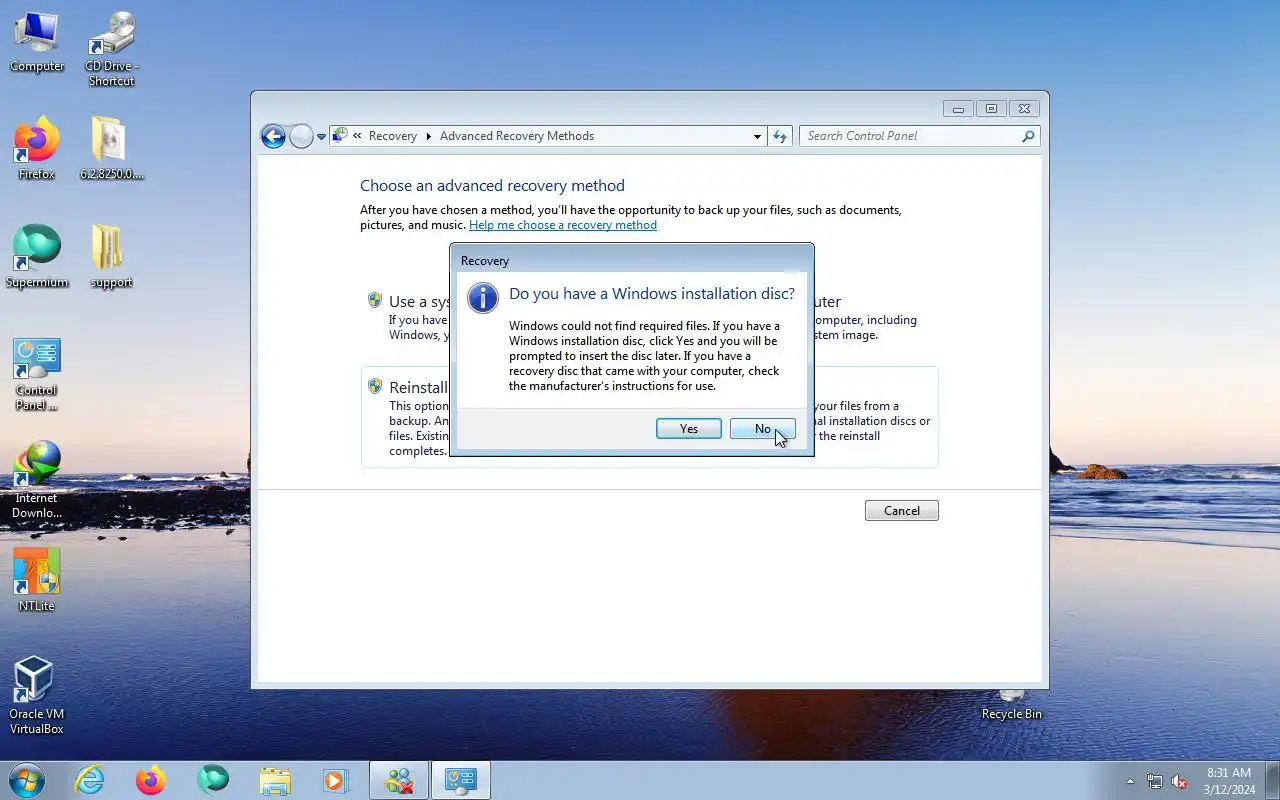1280x800 pixels.
Task: Open recent pages dropdown beside navigation arrows
Action: (x=321, y=137)
